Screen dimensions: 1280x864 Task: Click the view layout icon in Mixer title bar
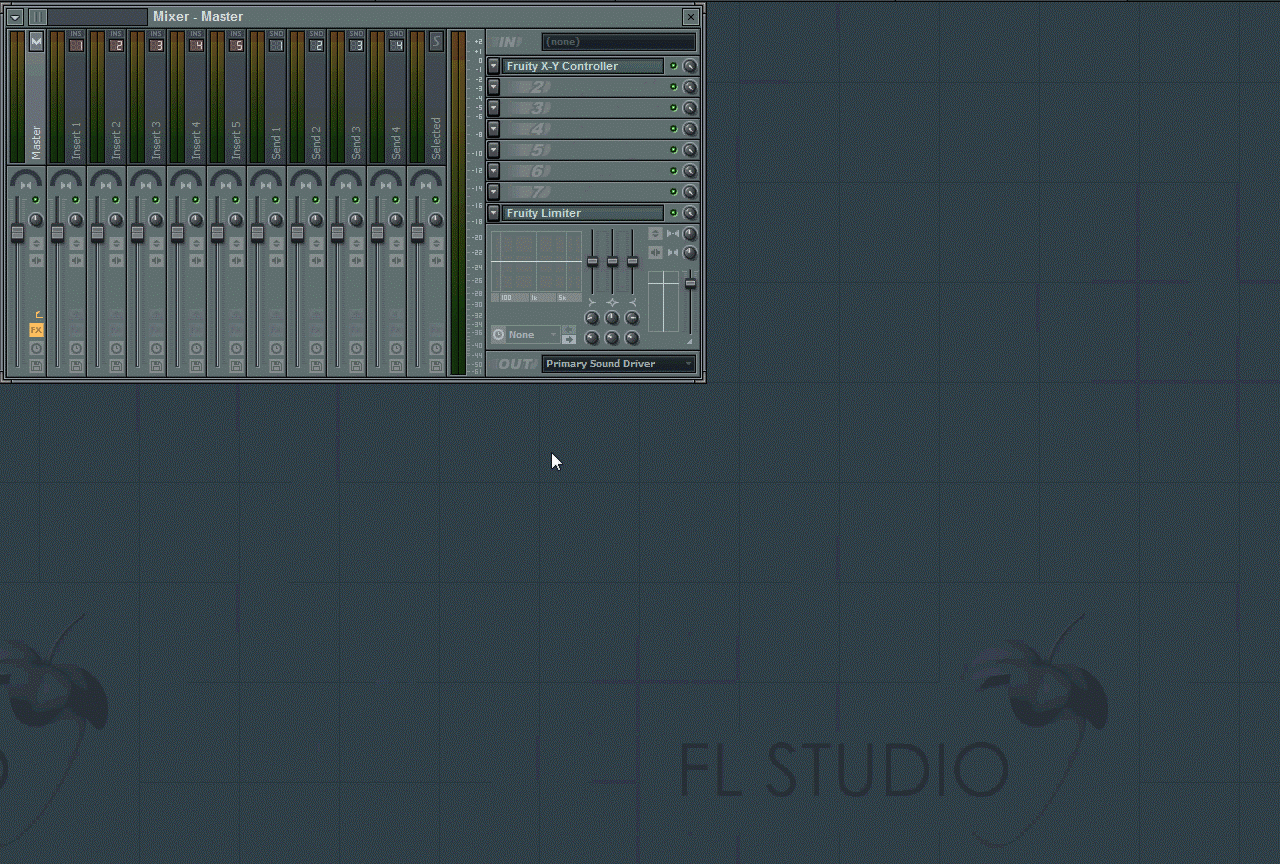click(x=37, y=17)
